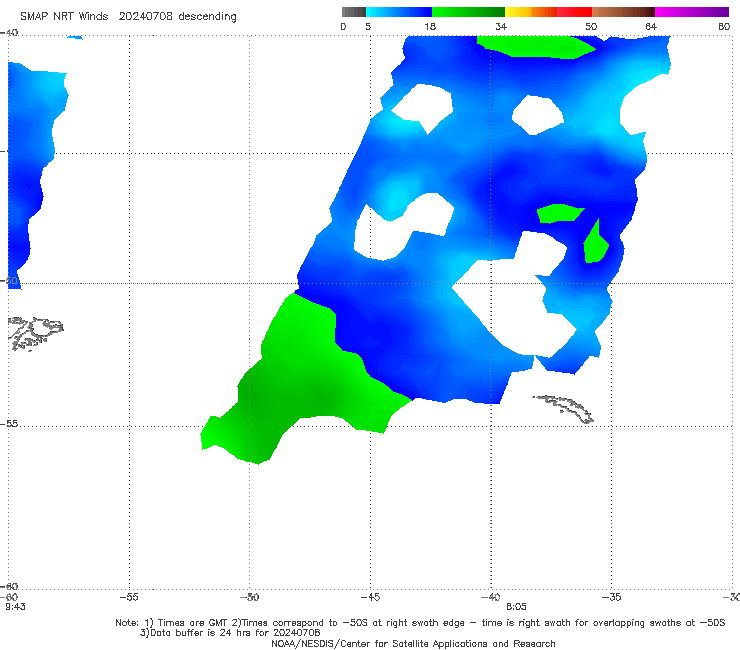
Task: Click the latitude label '-40' at the top left
Action: [9, 33]
